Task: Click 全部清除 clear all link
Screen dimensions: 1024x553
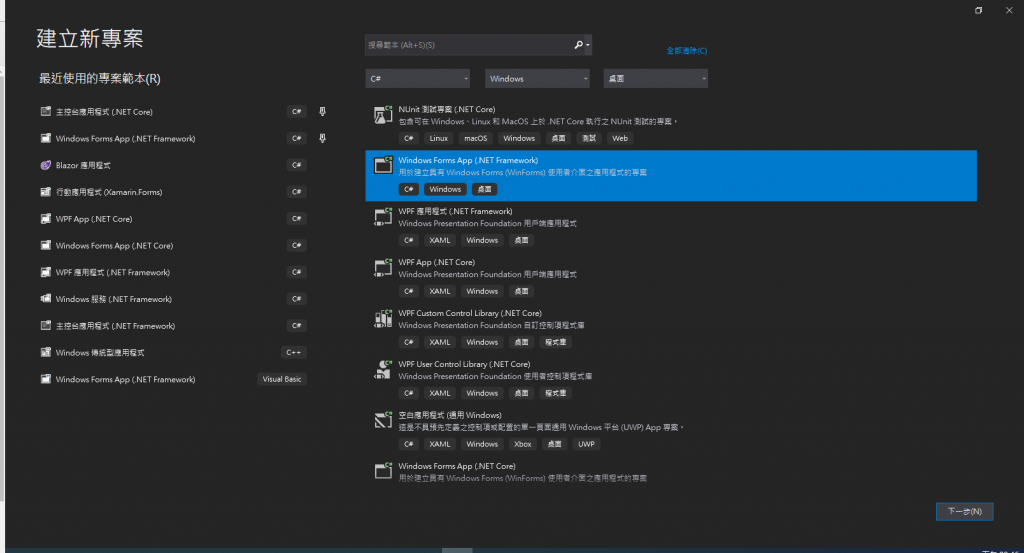Action: point(686,51)
